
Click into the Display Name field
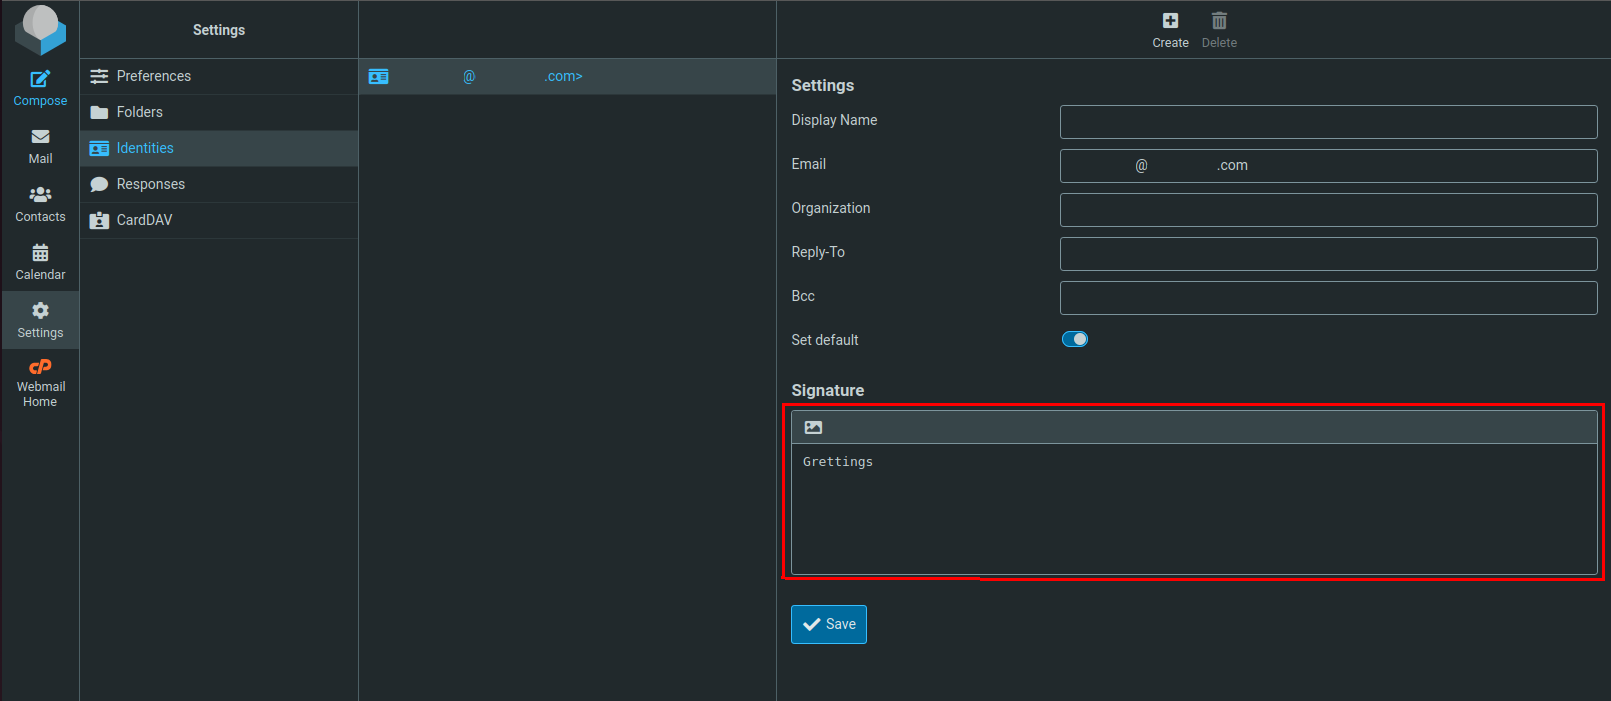(x=1328, y=122)
